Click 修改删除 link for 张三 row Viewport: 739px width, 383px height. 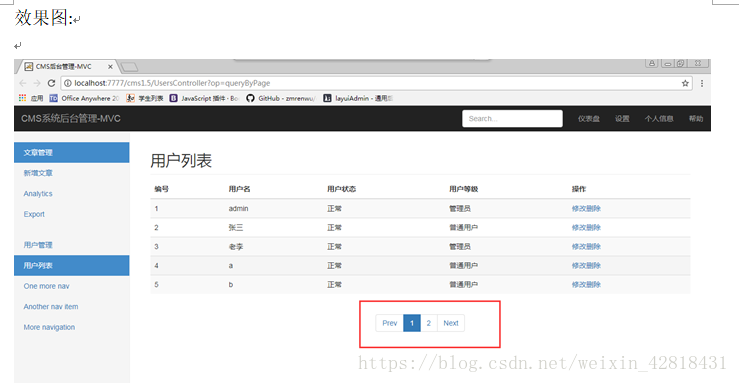tap(586, 228)
